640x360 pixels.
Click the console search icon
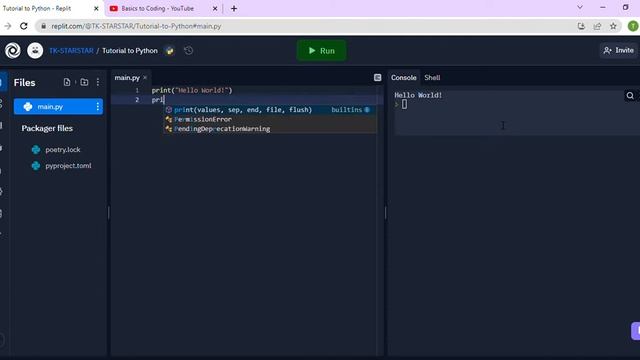click(630, 96)
